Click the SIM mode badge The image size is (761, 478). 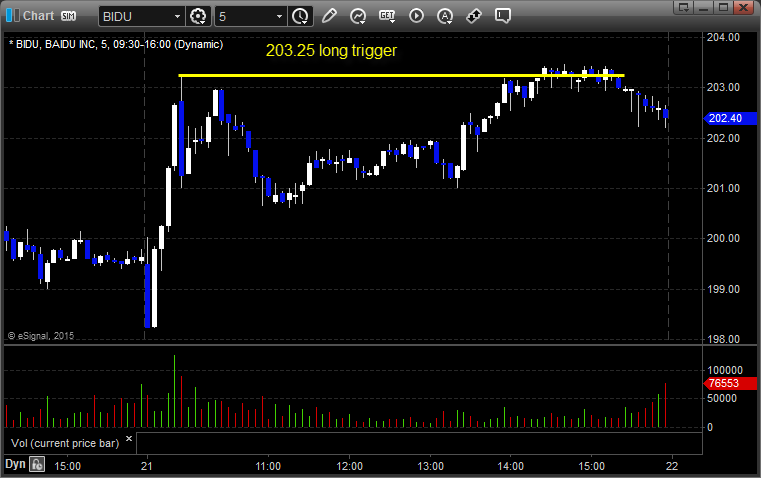click(68, 16)
